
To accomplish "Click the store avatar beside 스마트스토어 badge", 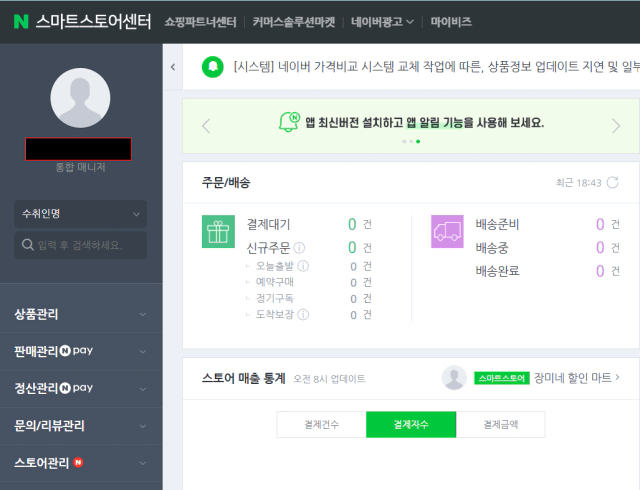I will 454,378.
